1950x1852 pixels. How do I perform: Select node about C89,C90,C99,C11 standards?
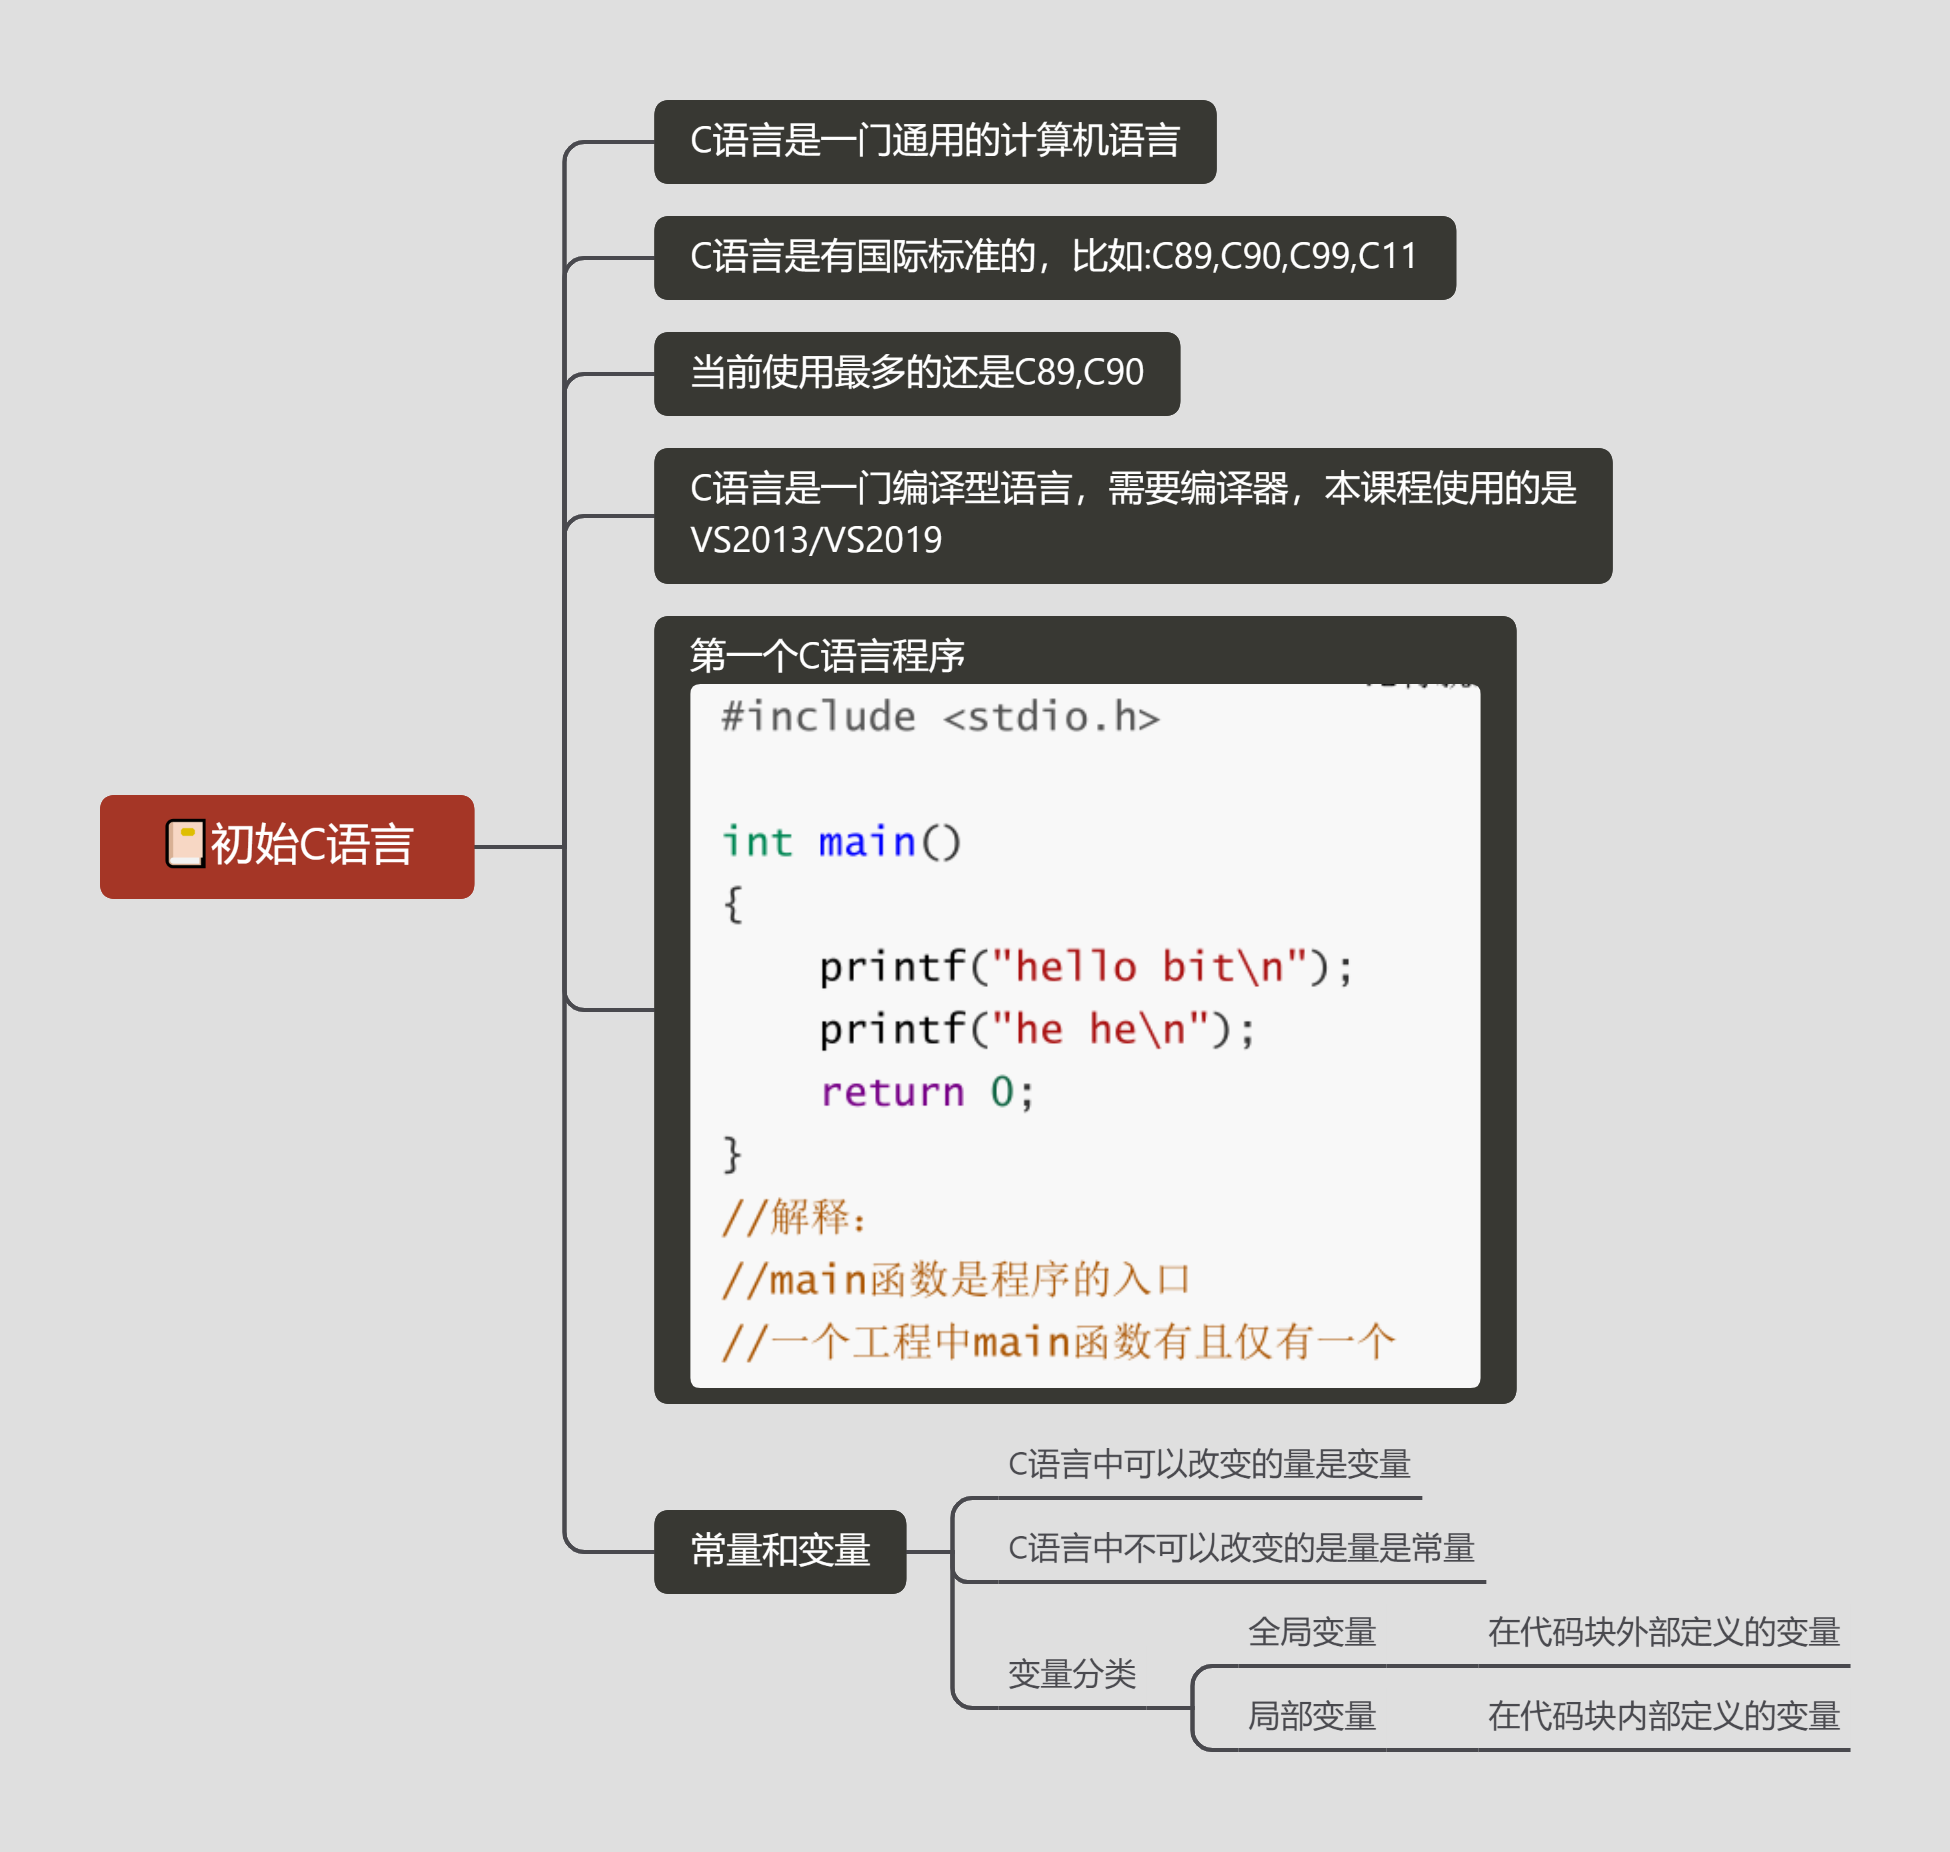[1054, 258]
